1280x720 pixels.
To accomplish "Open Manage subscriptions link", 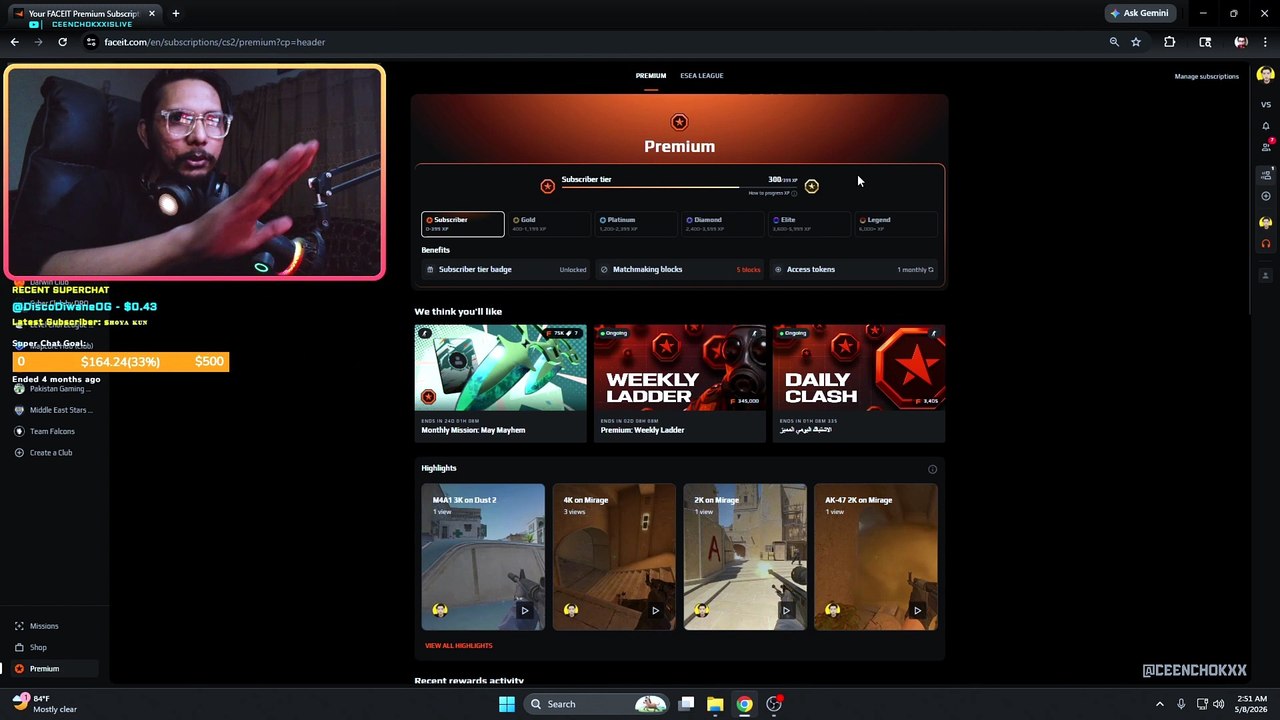I will point(1206,77).
